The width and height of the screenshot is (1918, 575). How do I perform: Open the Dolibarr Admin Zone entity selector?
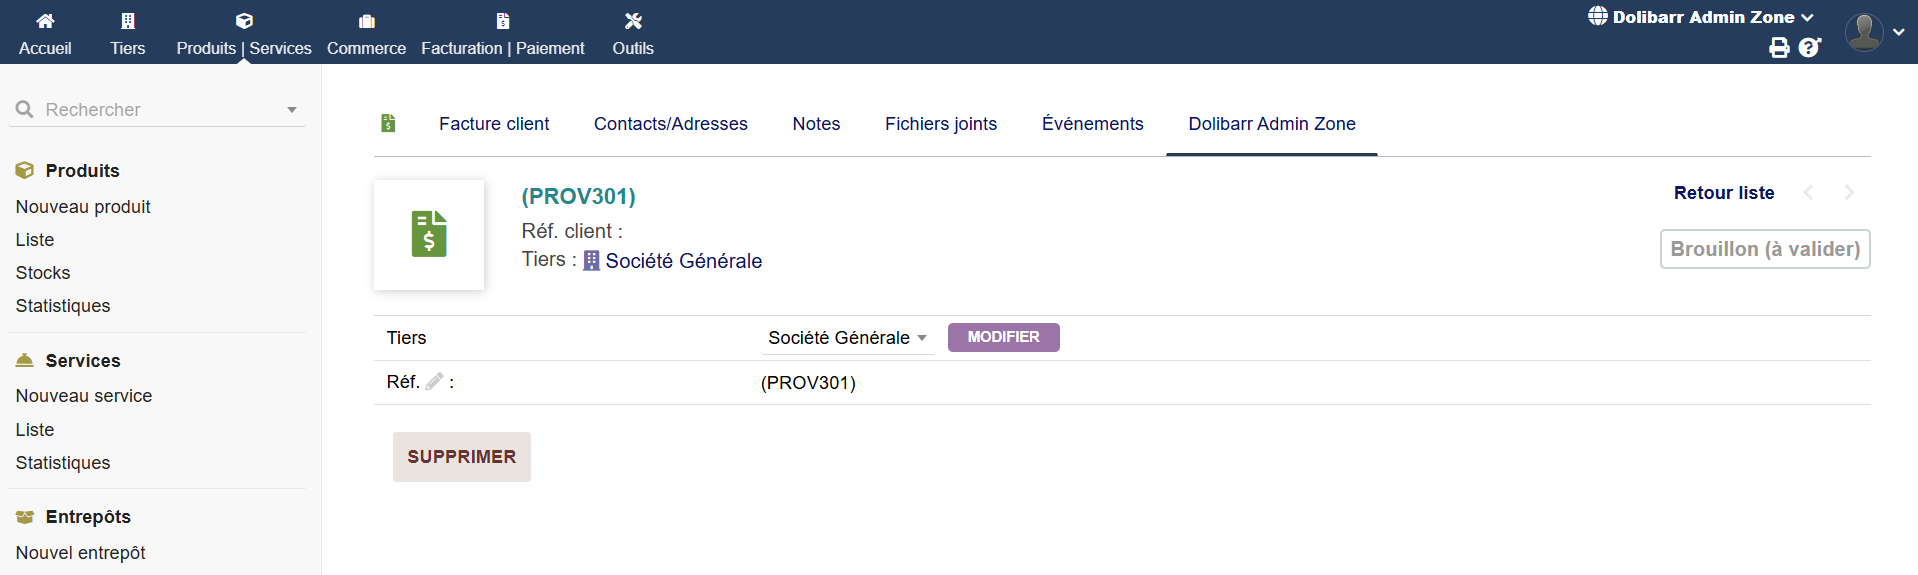point(1701,17)
